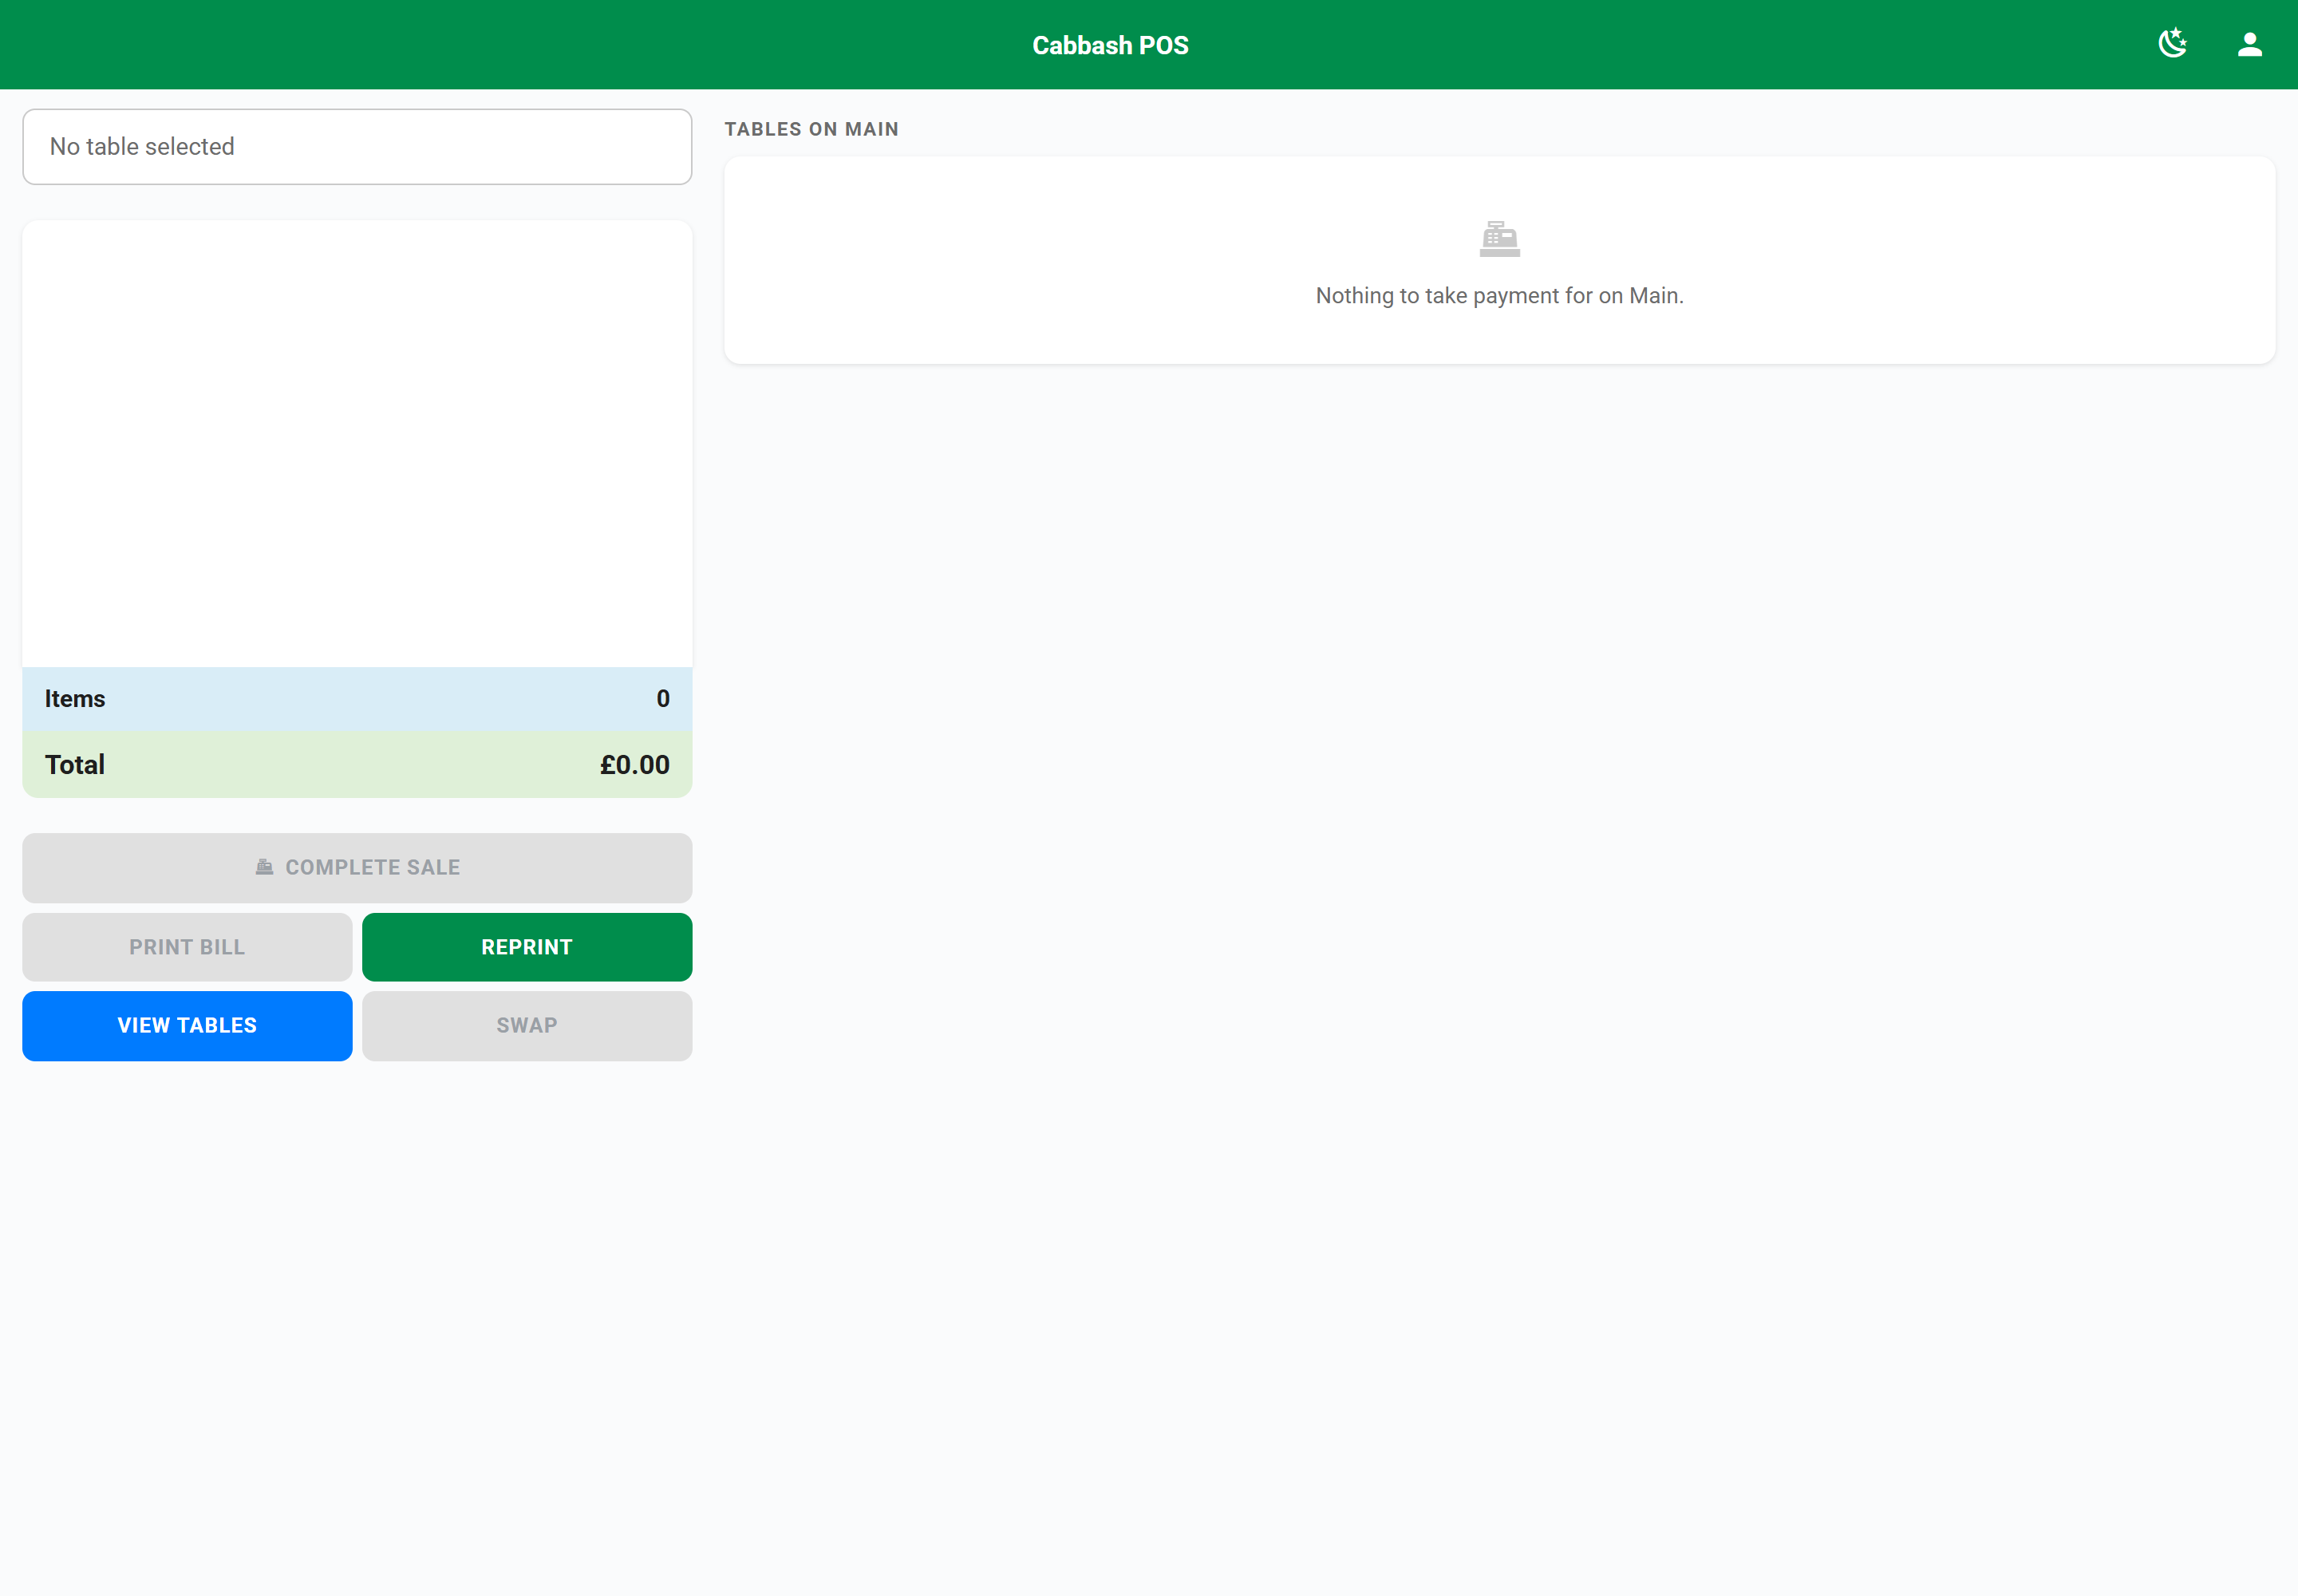This screenshot has width=2298, height=1596.
Task: Click the cash register icon in empty state
Action: pyautogui.click(x=1499, y=239)
